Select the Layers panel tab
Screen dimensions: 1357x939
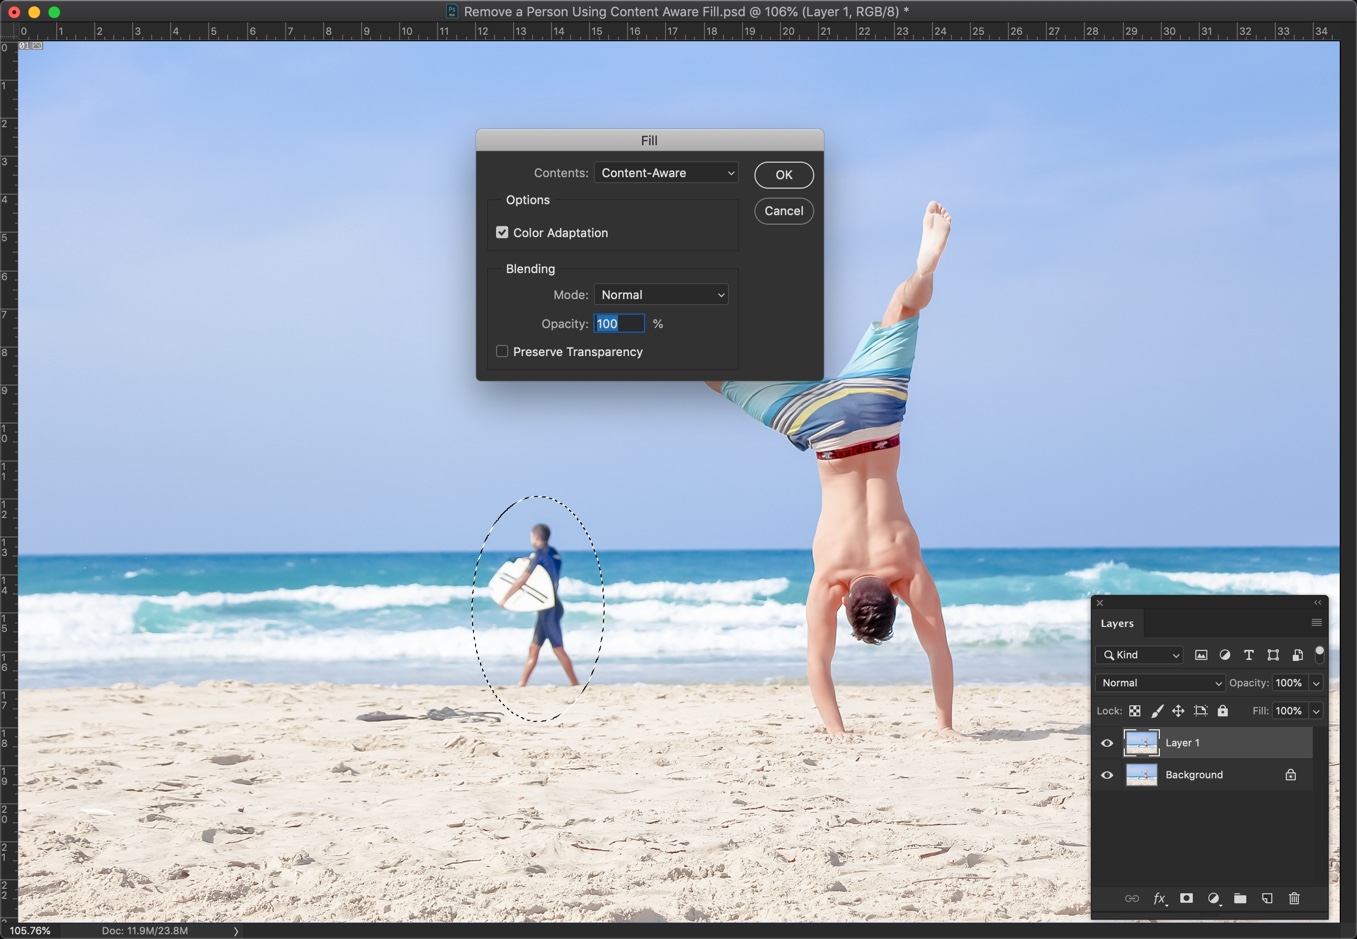point(1117,623)
